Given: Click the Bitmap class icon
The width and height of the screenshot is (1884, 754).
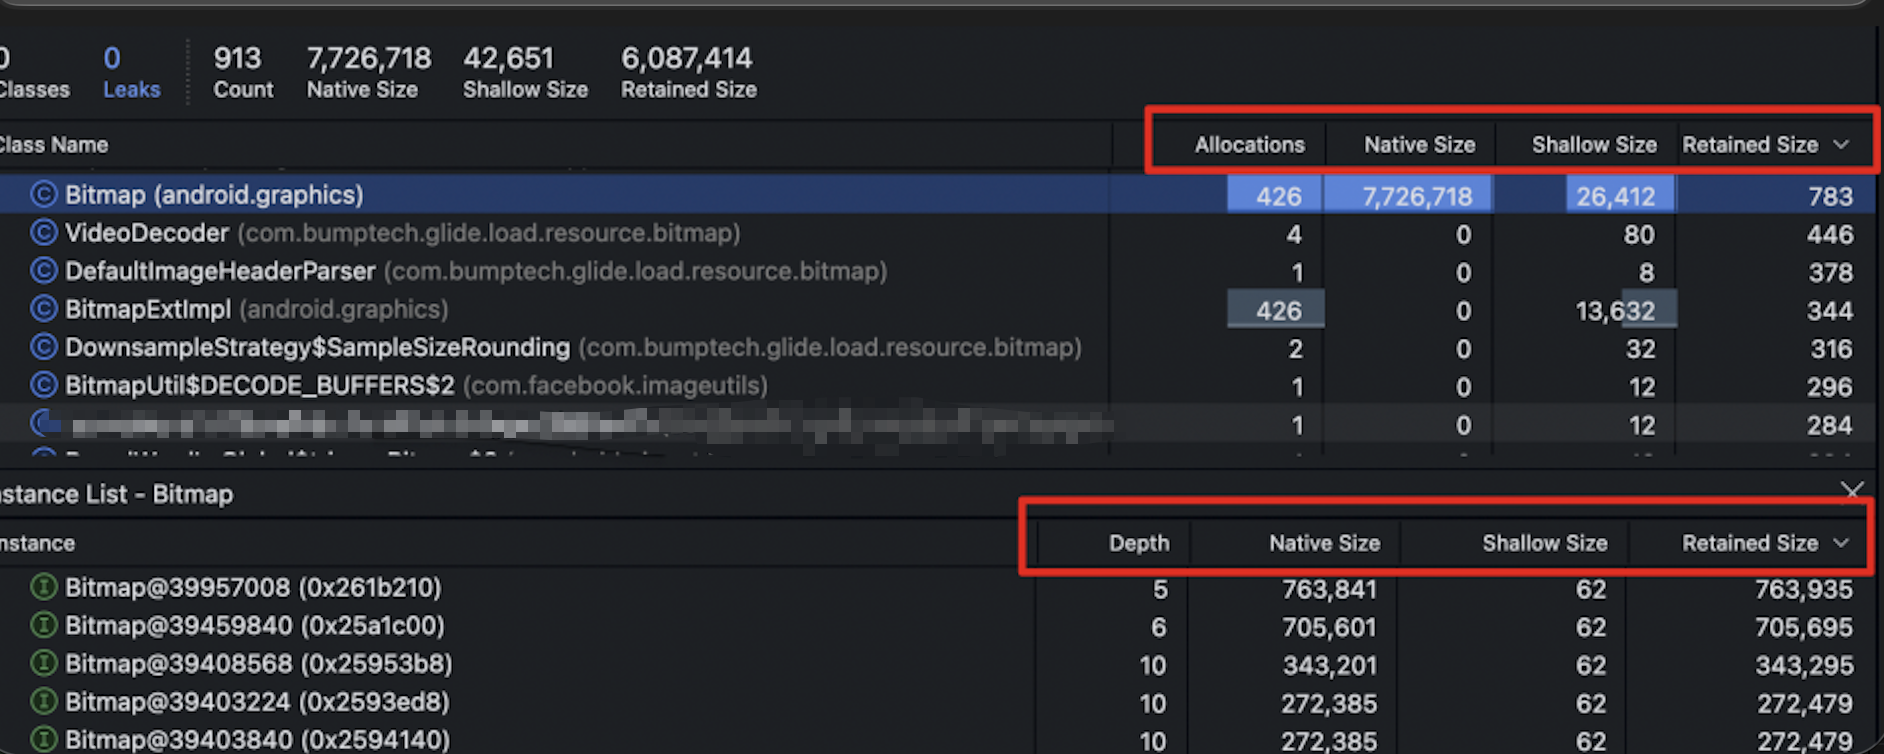Looking at the screenshot, I should pos(43,194).
